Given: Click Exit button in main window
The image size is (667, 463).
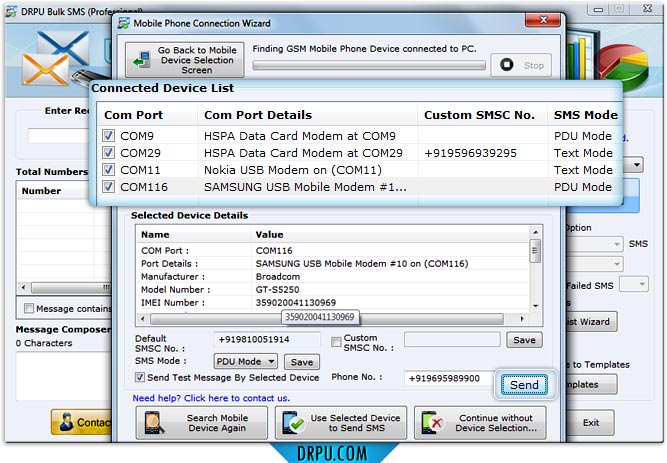Looking at the screenshot, I should pyautogui.click(x=591, y=423).
